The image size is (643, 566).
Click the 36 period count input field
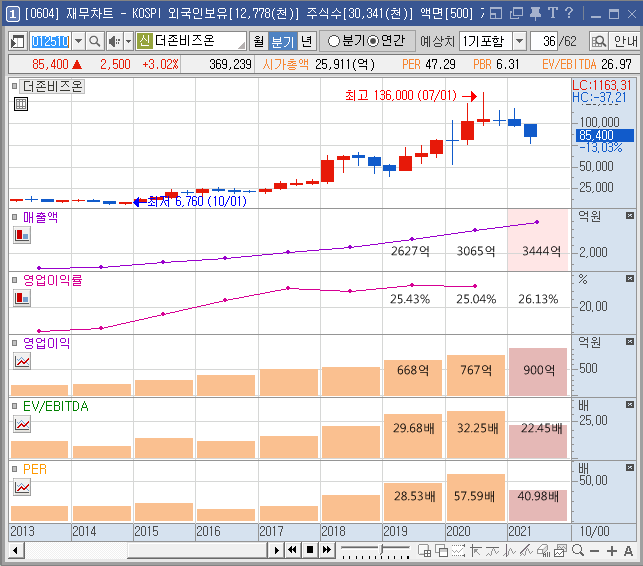[x=544, y=41]
